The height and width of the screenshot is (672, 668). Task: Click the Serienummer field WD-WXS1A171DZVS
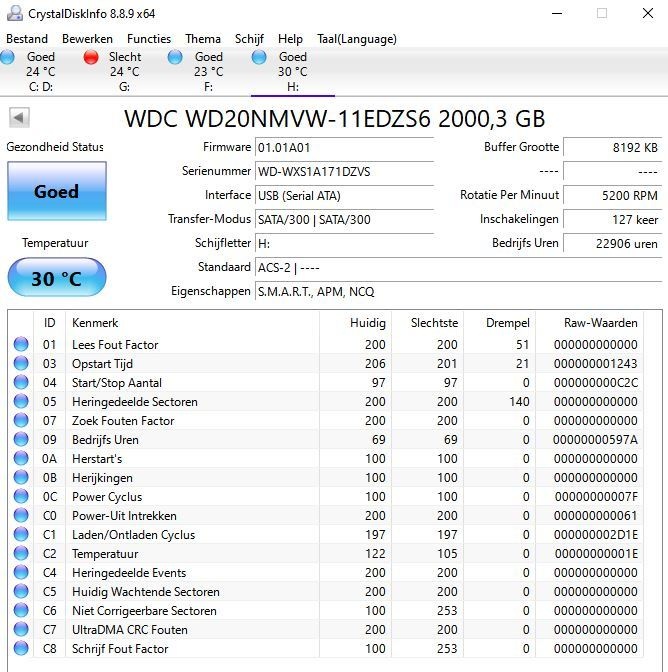344,171
